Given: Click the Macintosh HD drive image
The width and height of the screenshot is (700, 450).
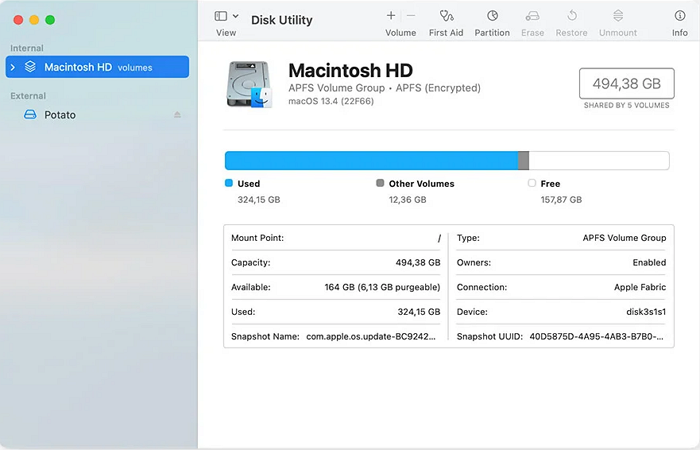Looking at the screenshot, I should (249, 84).
